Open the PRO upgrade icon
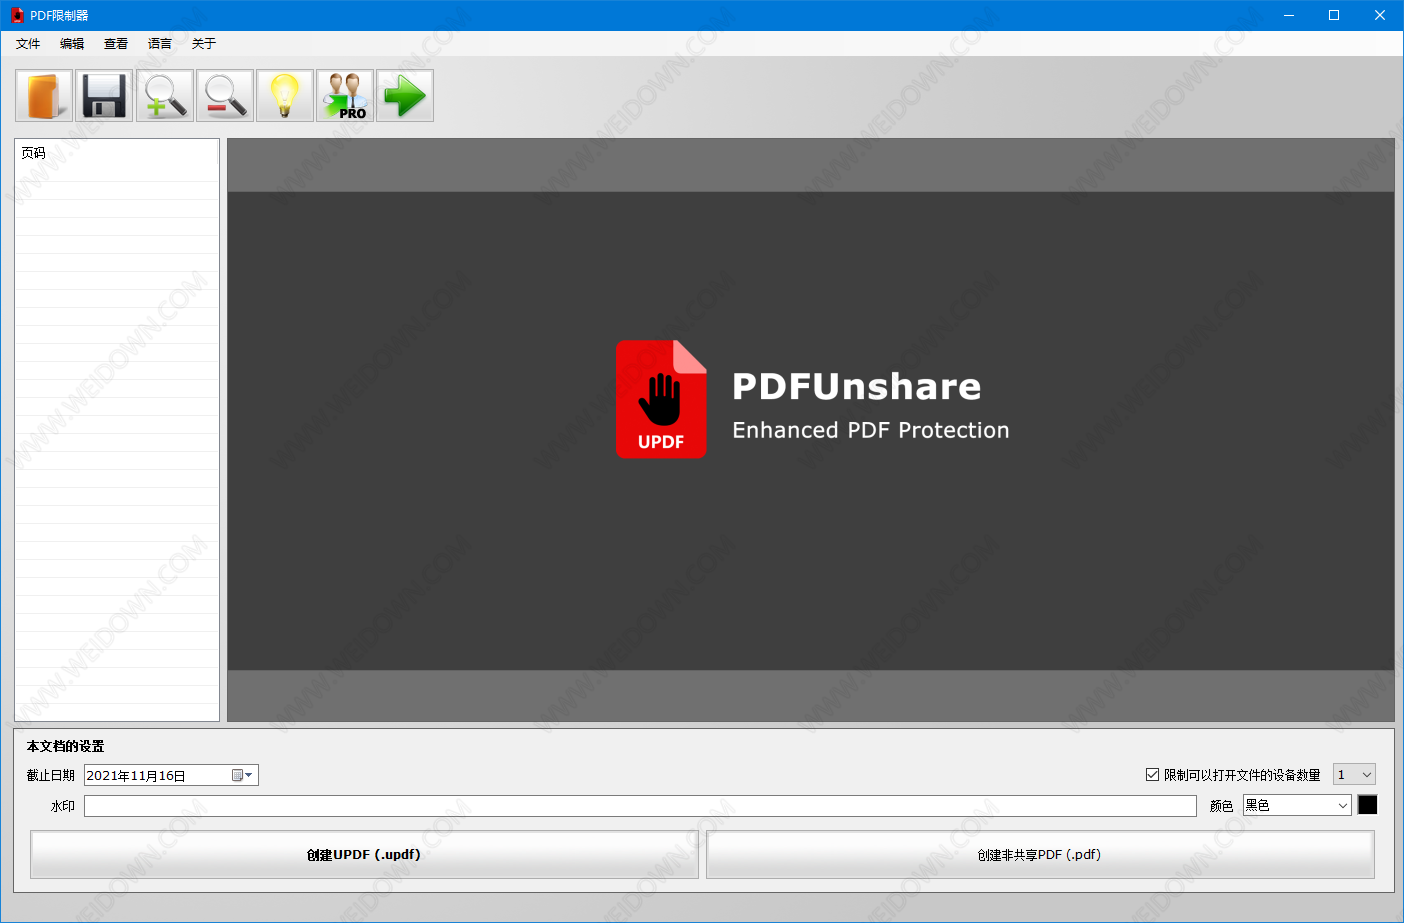The image size is (1404, 923). tap(345, 96)
